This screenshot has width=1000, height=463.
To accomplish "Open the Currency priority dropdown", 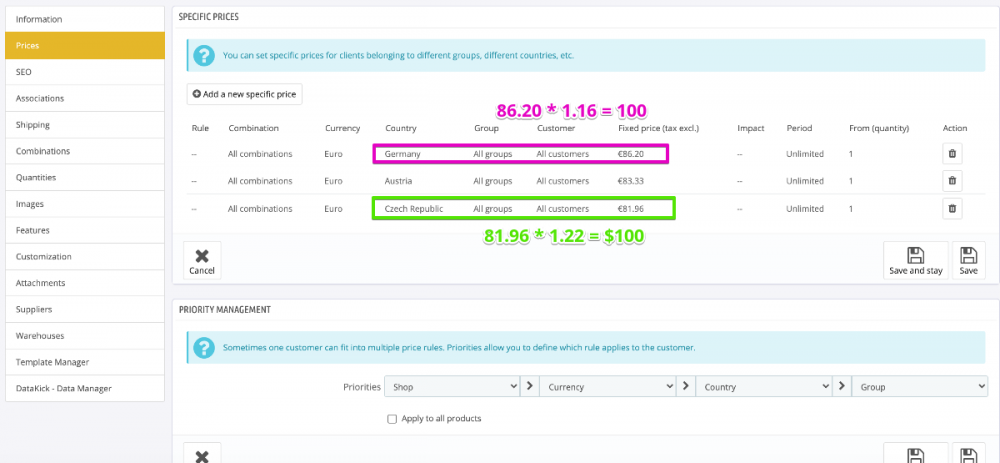I will pyautogui.click(x=608, y=386).
